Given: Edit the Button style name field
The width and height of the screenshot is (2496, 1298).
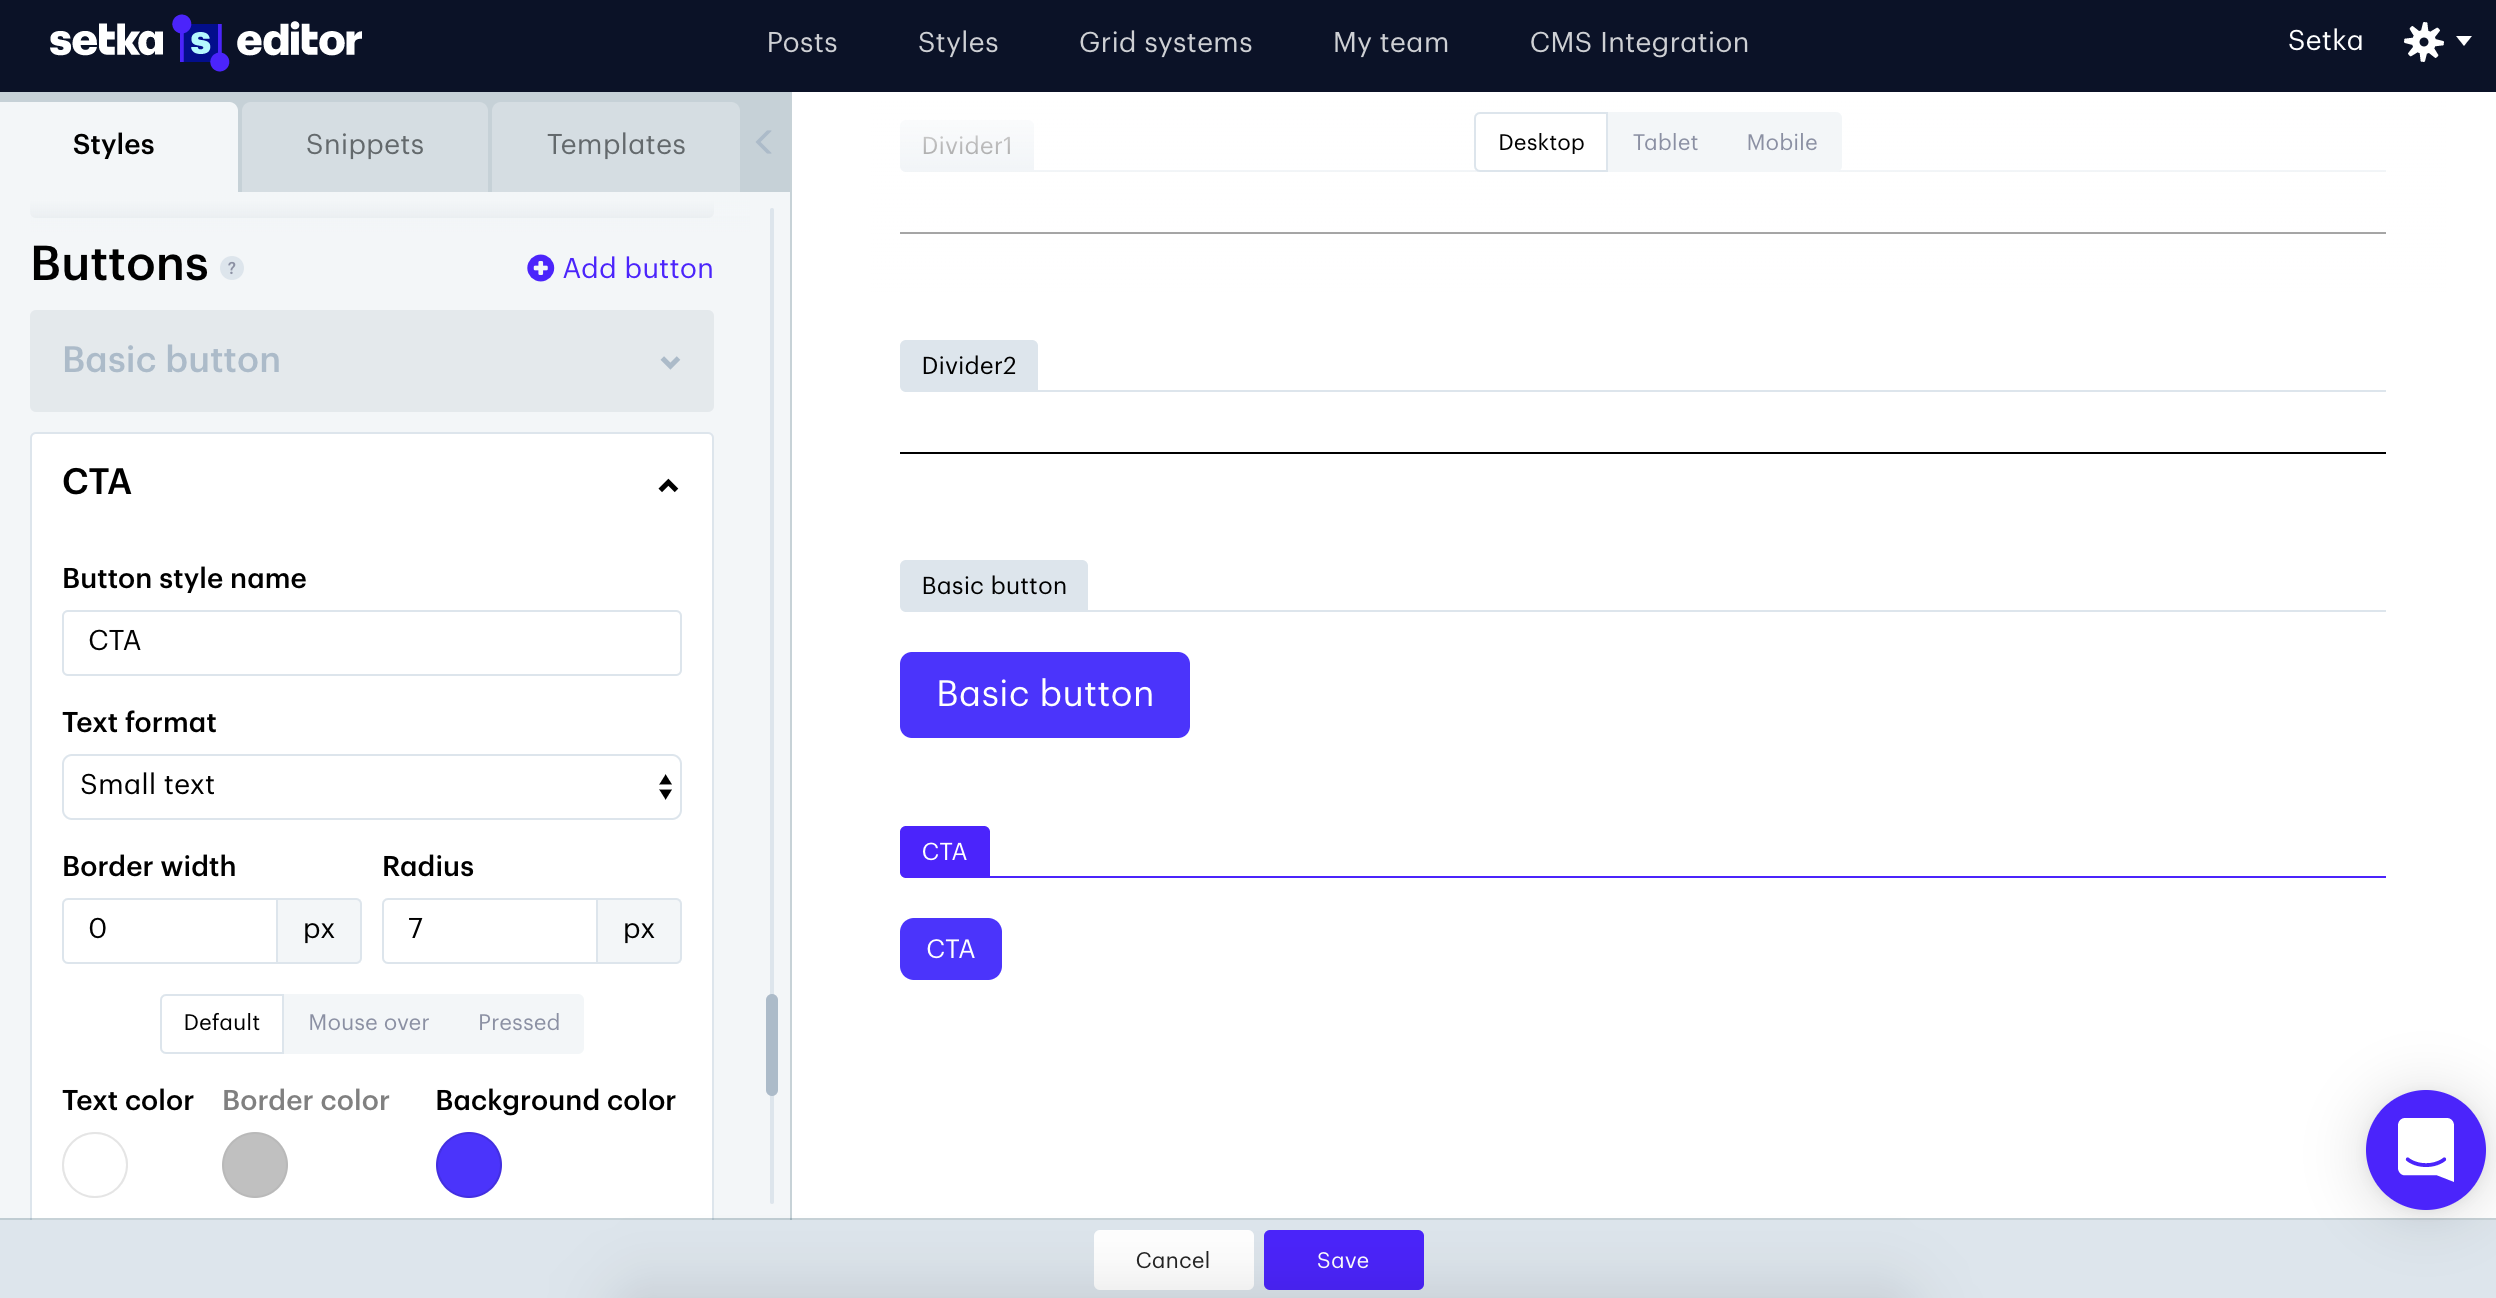Looking at the screenshot, I should coord(370,642).
